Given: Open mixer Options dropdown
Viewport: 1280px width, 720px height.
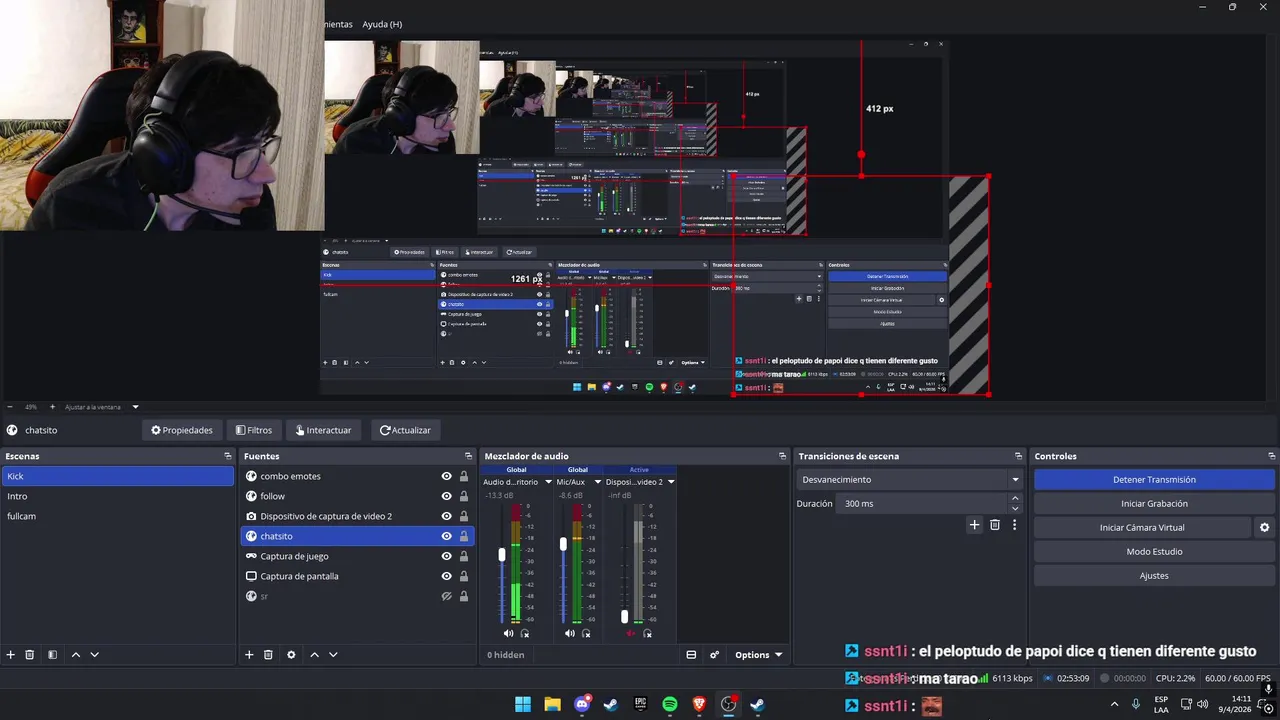Looking at the screenshot, I should pyautogui.click(x=759, y=655).
